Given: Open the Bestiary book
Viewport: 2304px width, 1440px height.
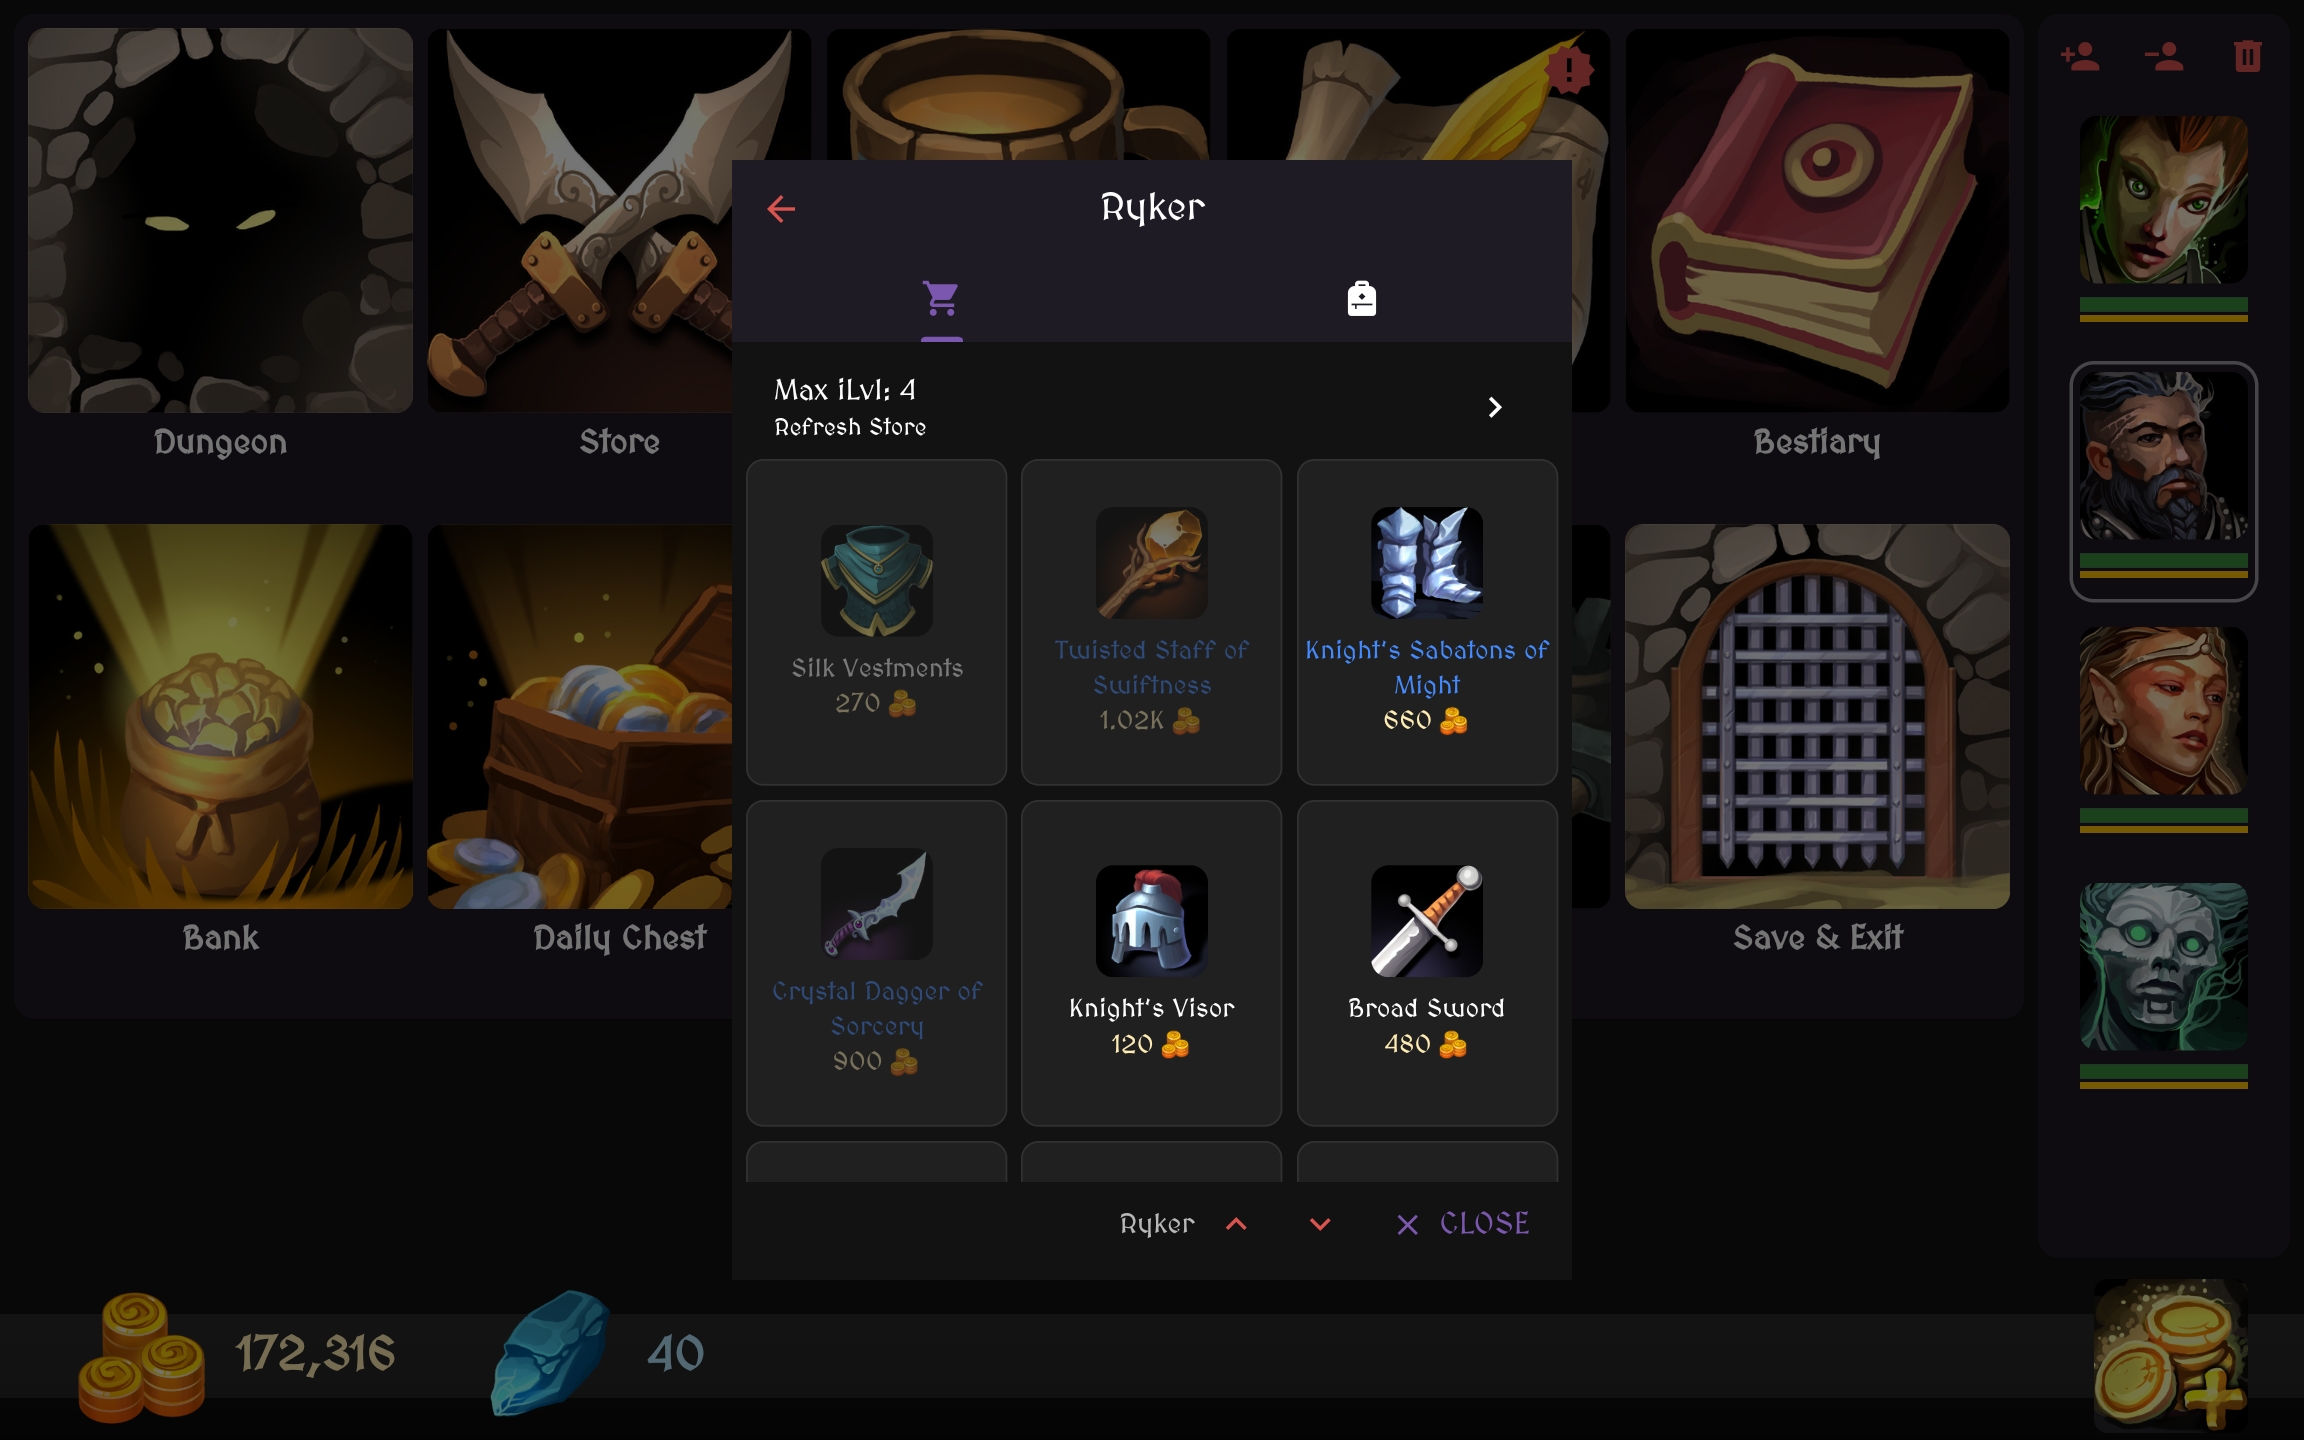Looking at the screenshot, I should pyautogui.click(x=1817, y=220).
